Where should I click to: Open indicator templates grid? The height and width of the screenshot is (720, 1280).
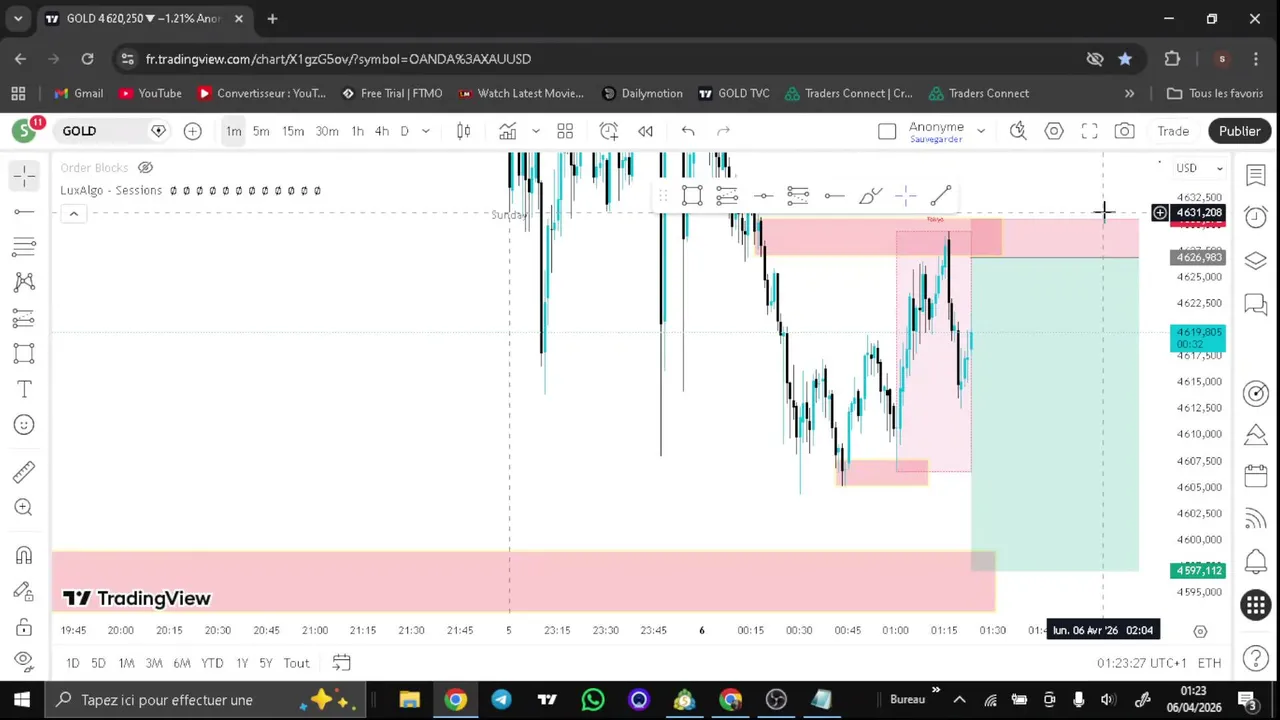click(565, 131)
